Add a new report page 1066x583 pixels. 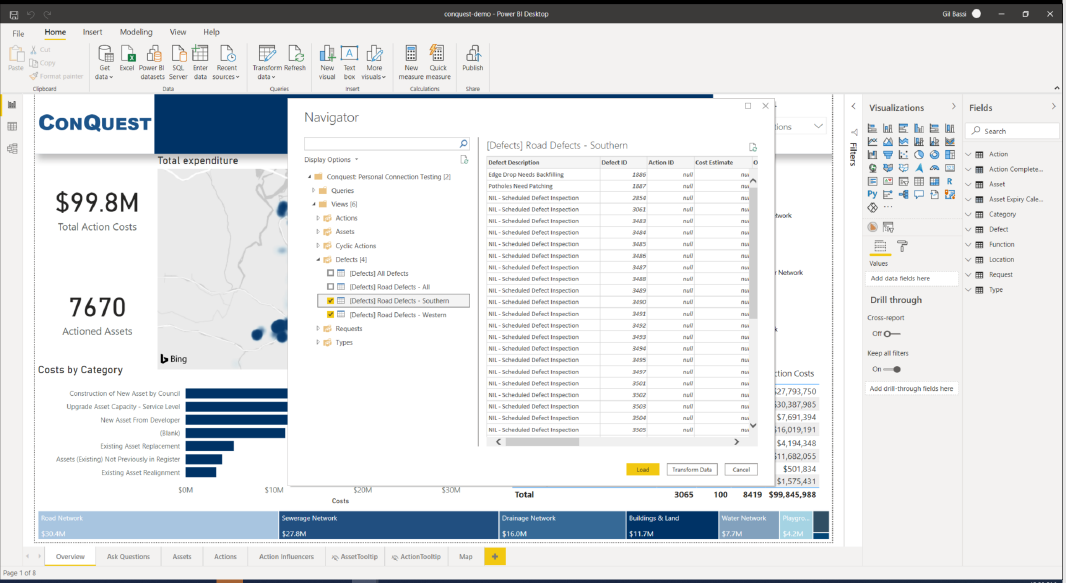click(x=495, y=556)
